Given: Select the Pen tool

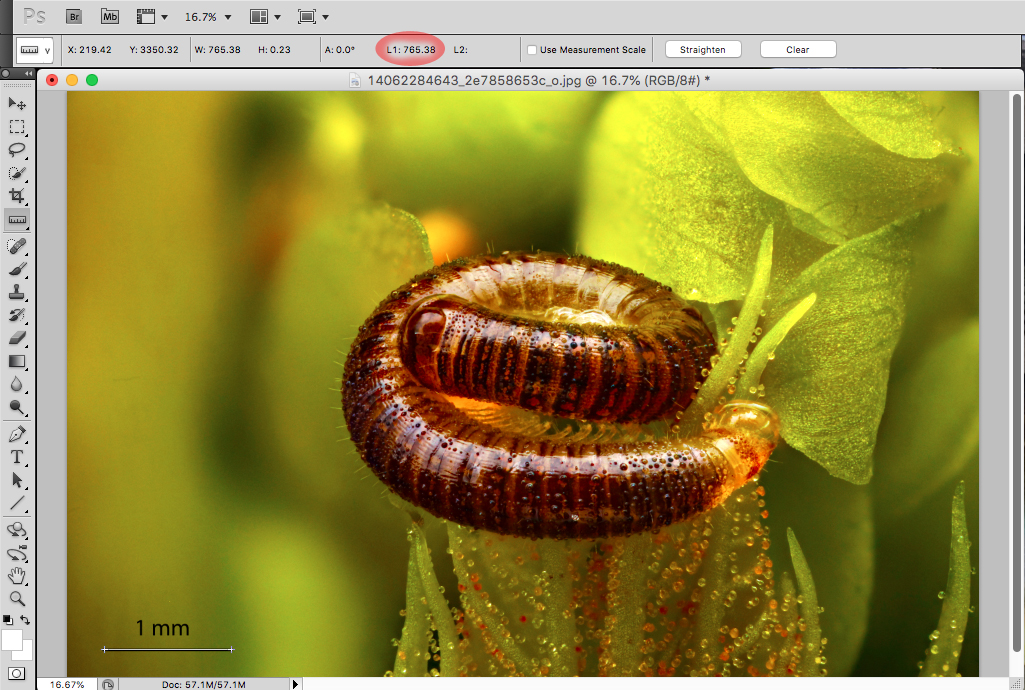Looking at the screenshot, I should (x=17, y=434).
